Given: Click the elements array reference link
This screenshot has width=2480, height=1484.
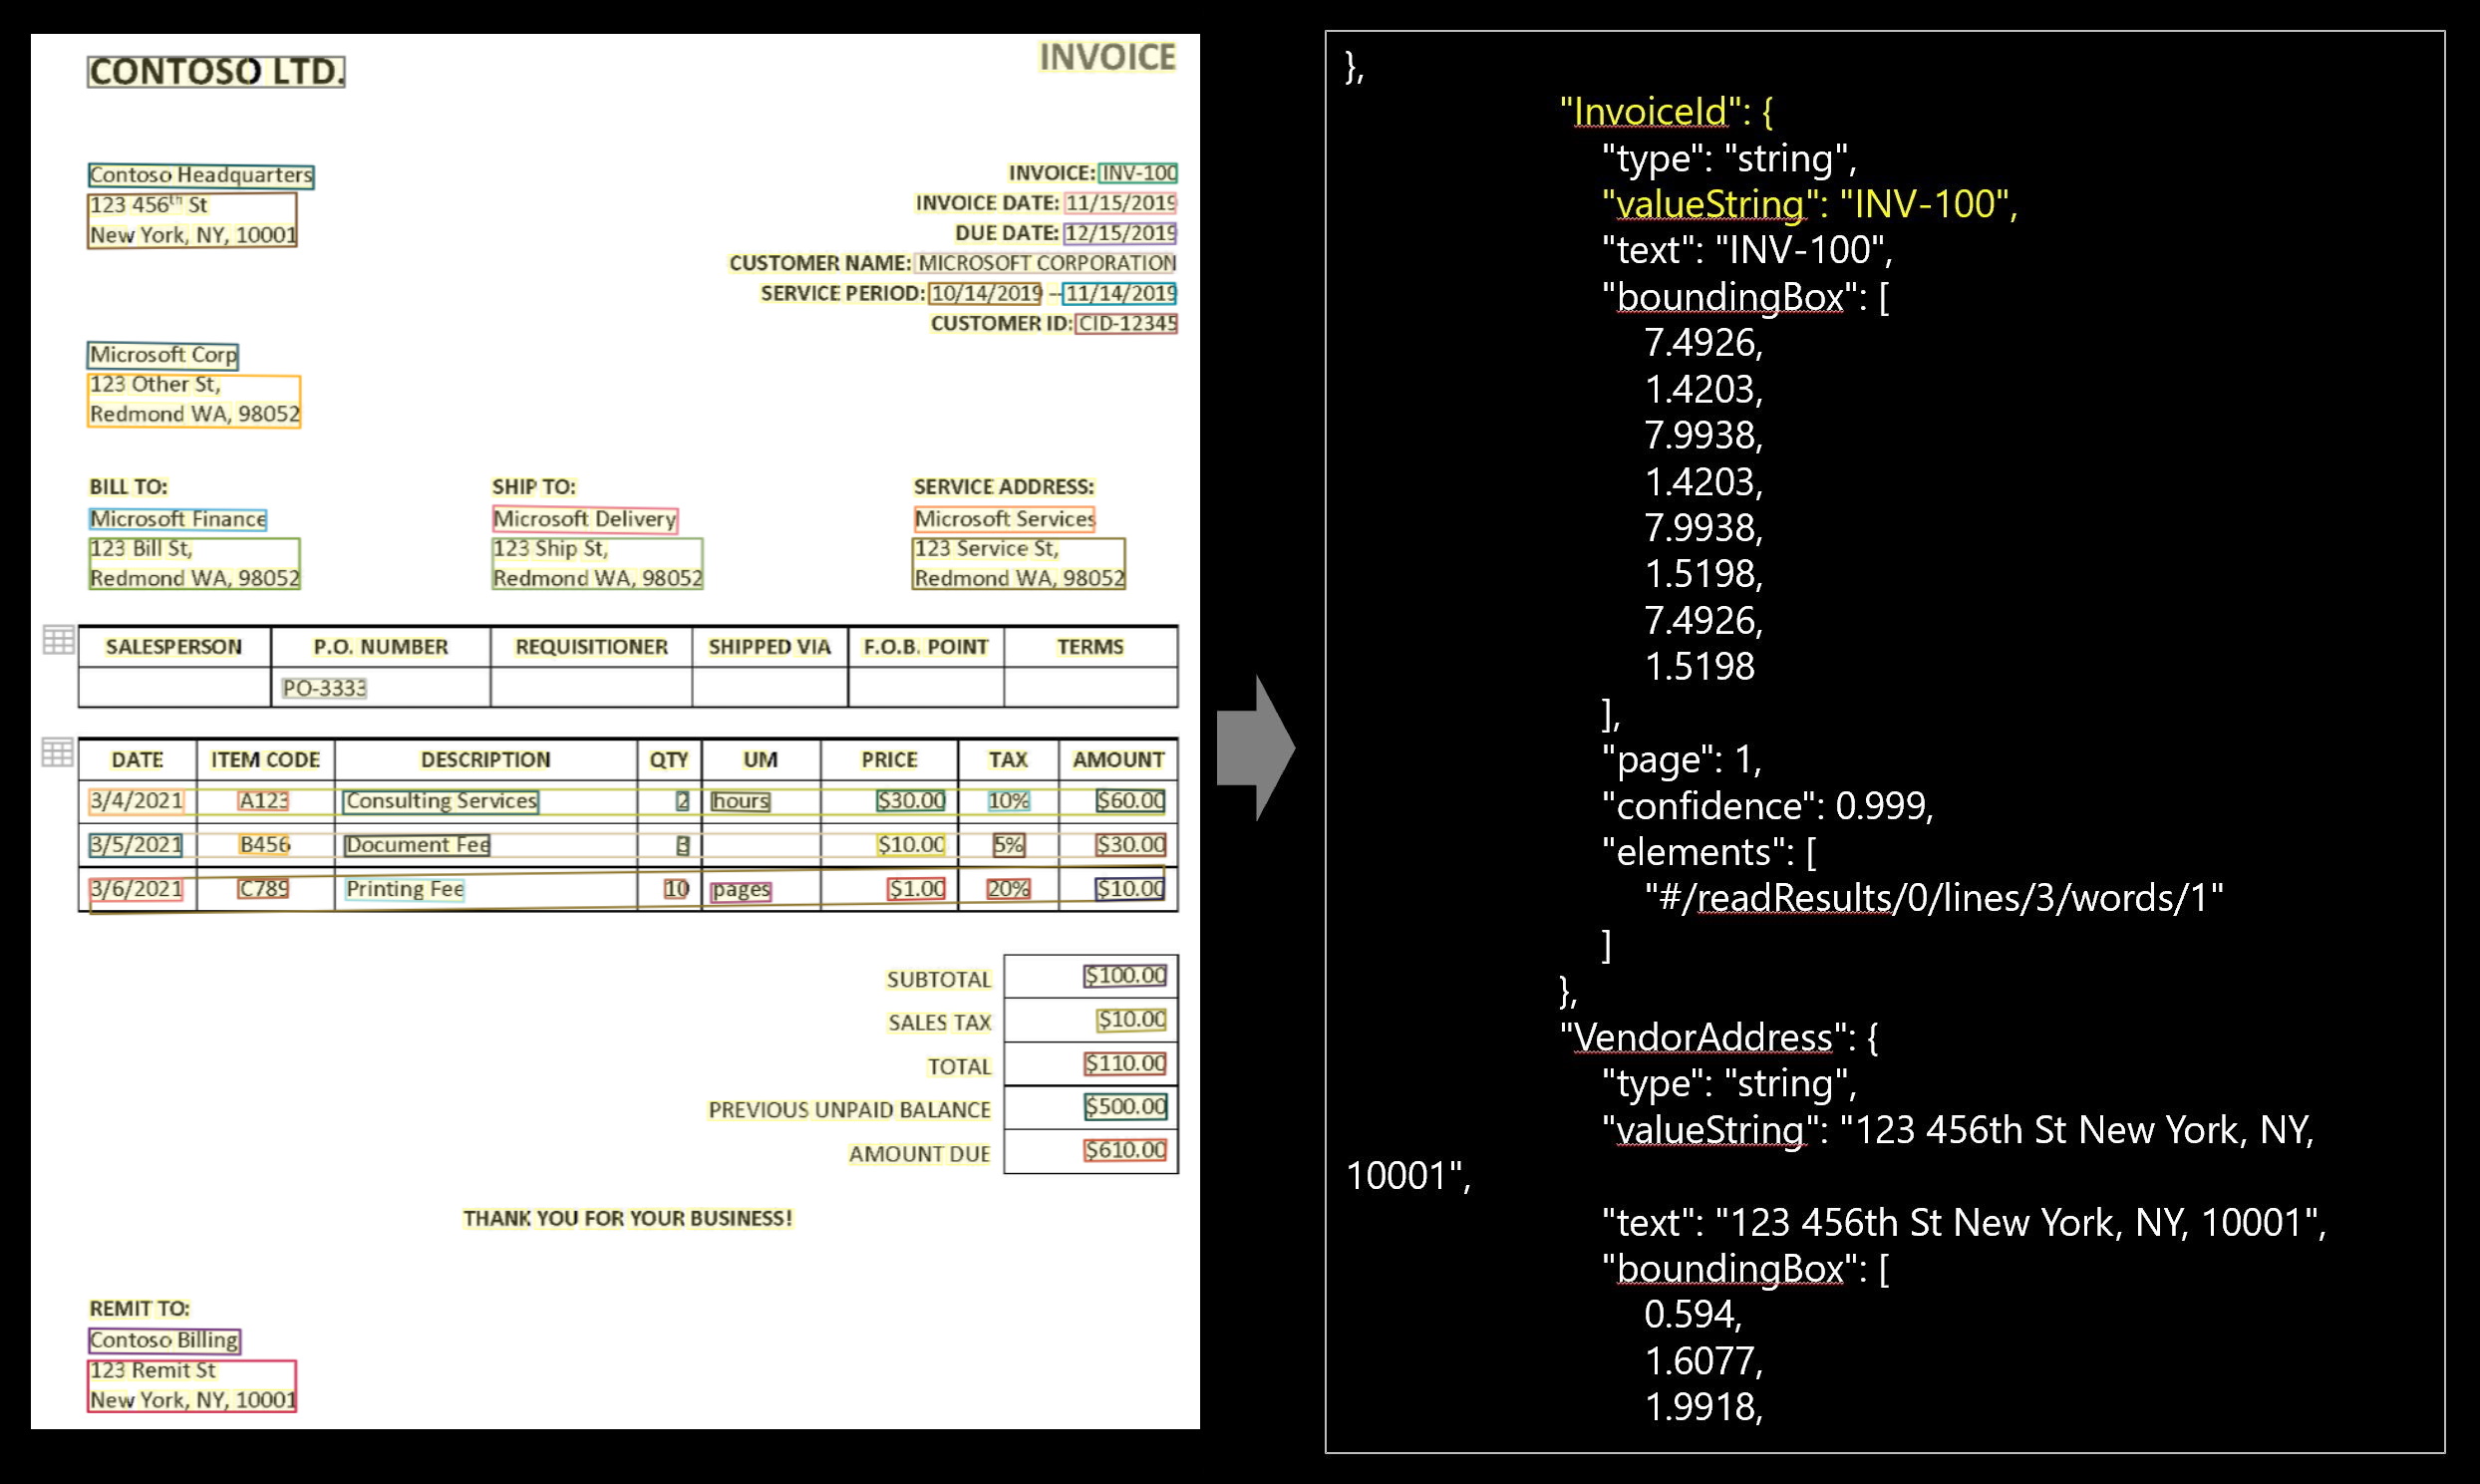Looking at the screenshot, I should pyautogui.click(x=1926, y=901).
